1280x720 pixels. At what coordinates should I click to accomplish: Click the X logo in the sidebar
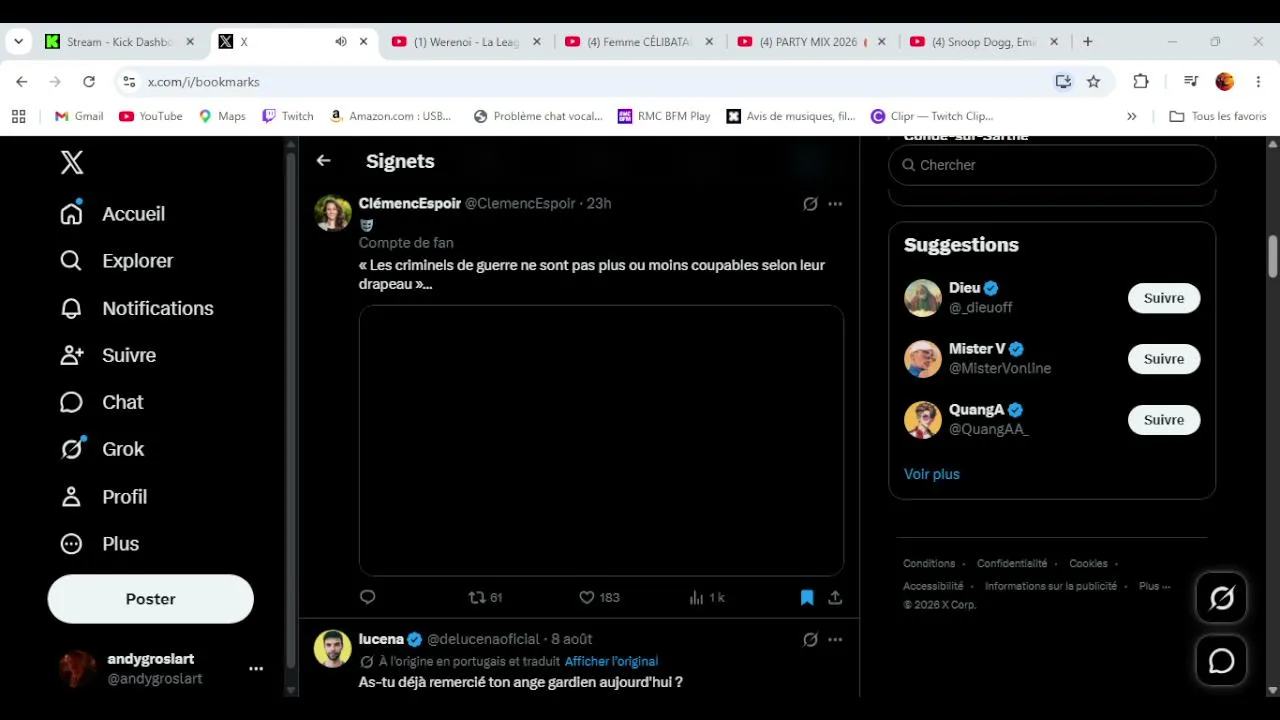(x=72, y=162)
